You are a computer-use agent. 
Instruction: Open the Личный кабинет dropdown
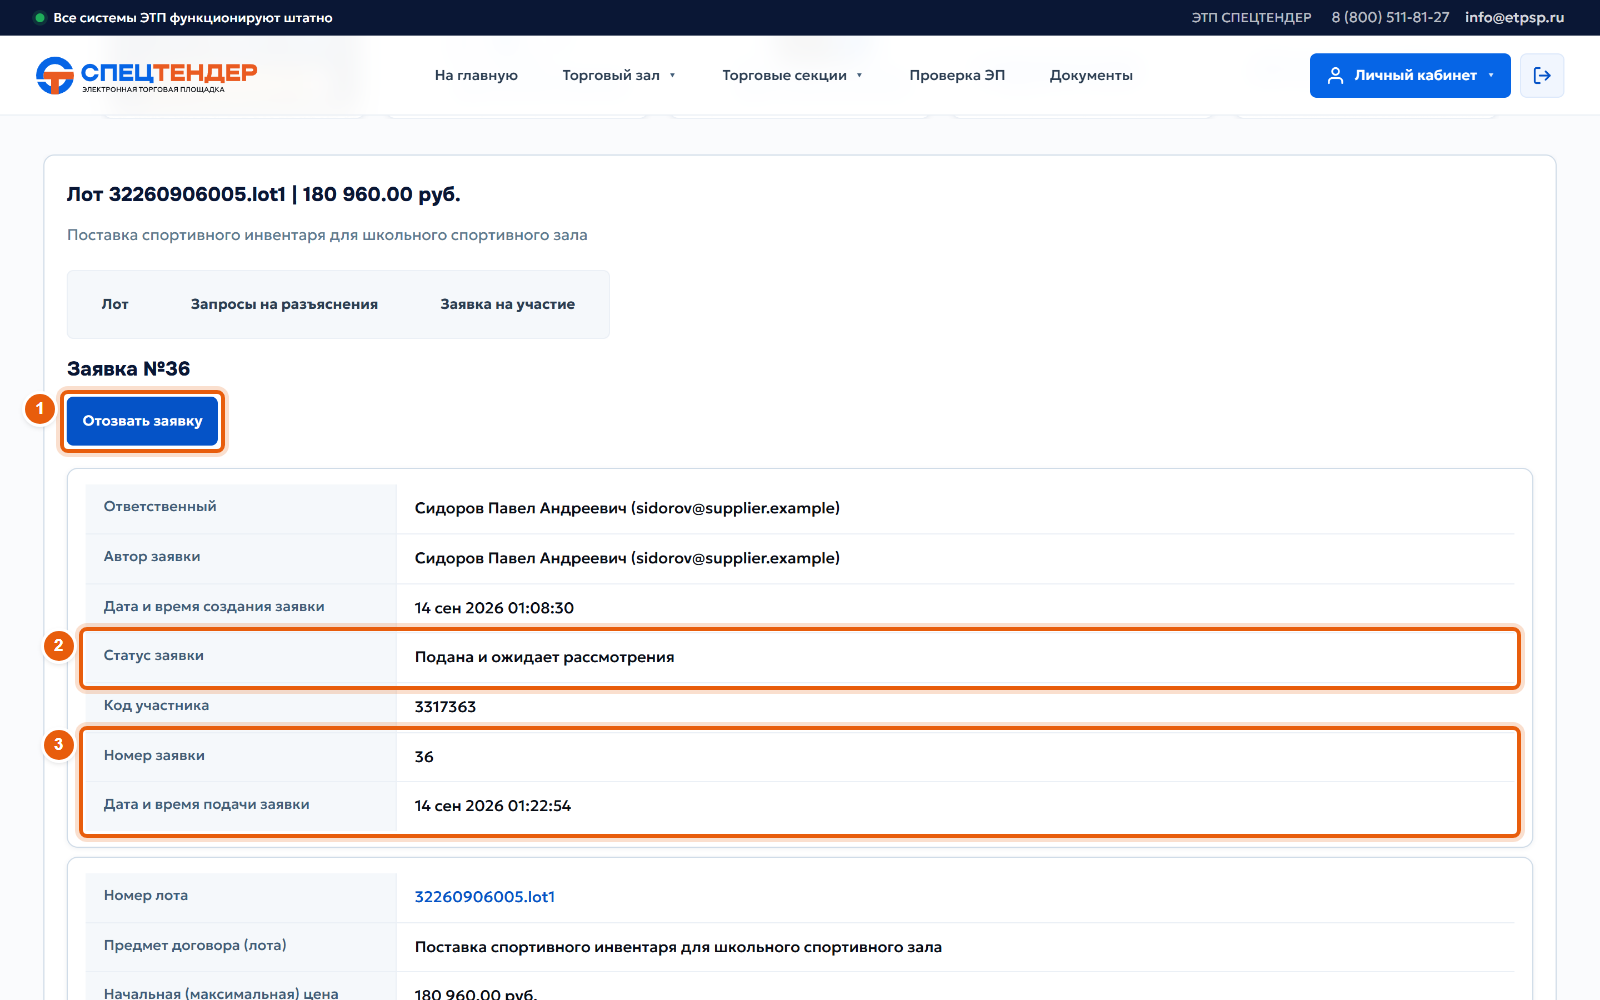[x=1410, y=75]
